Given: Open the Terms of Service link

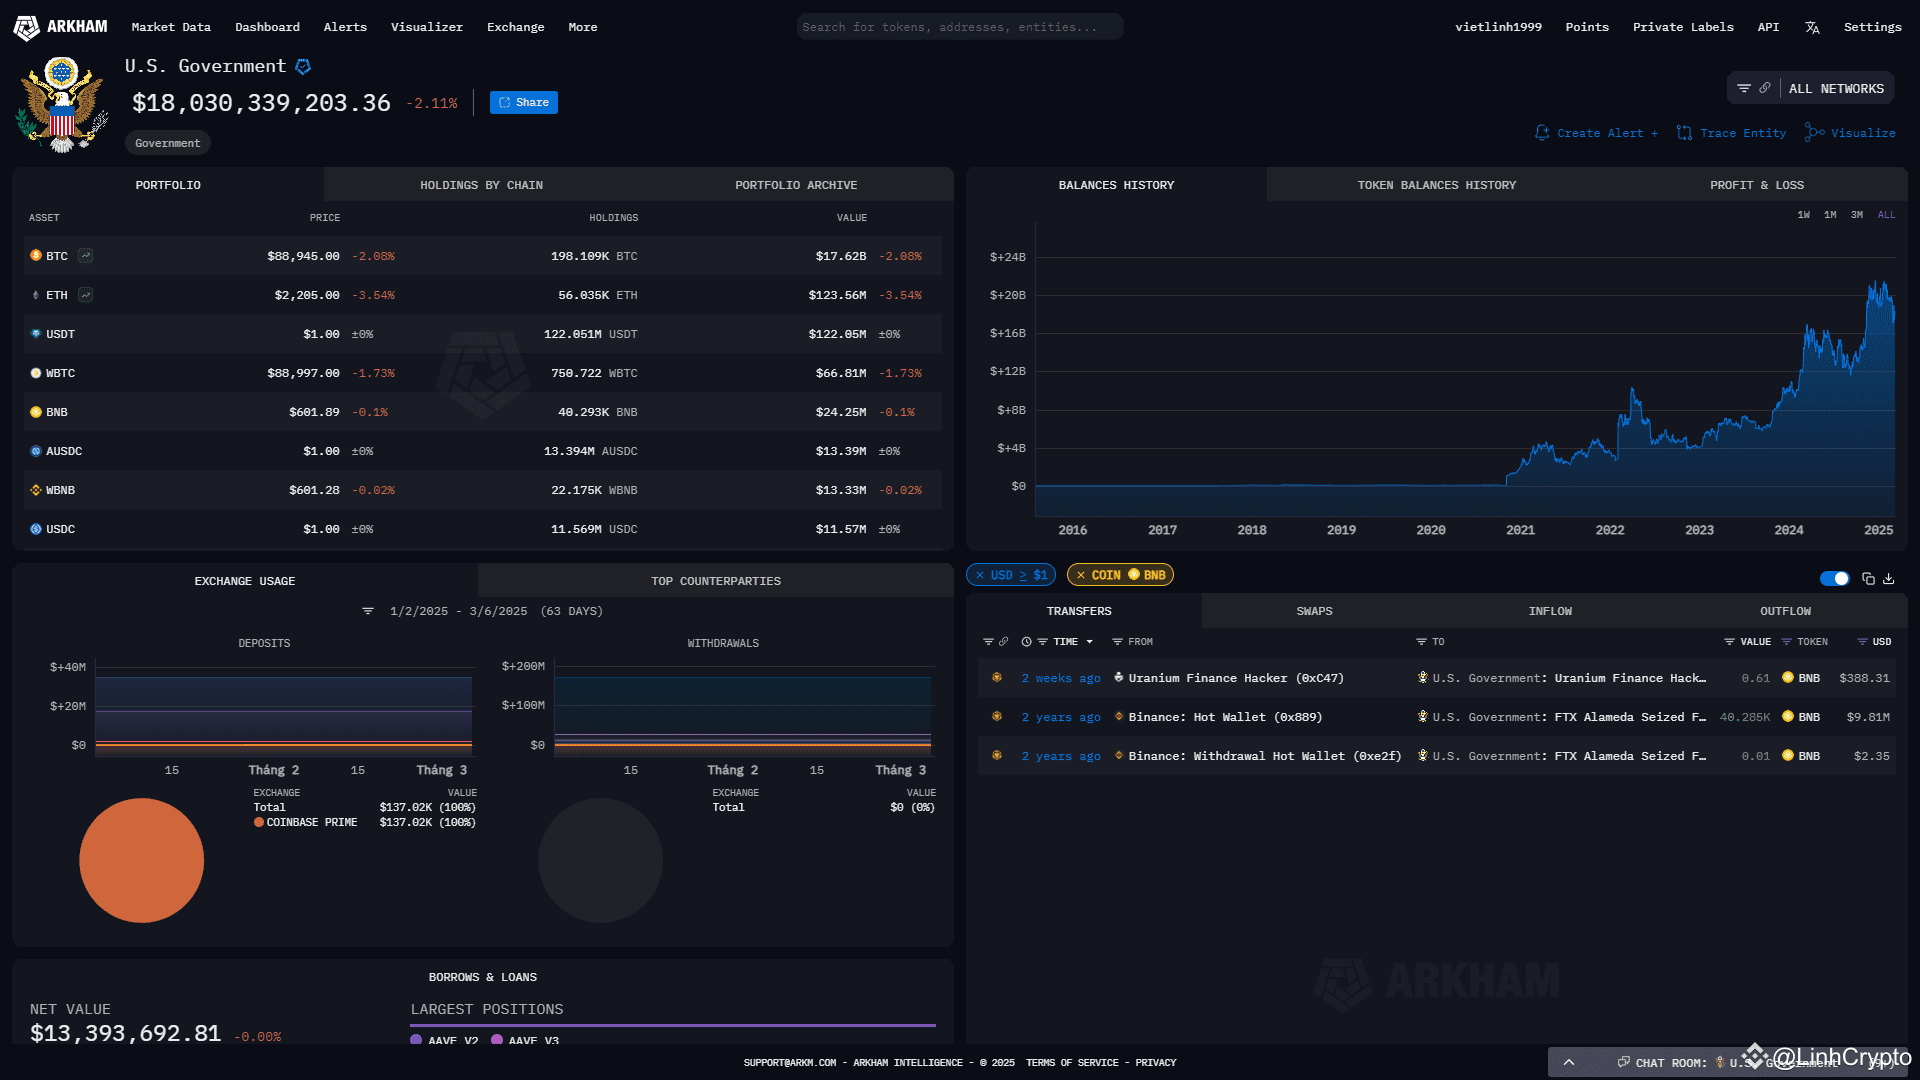Looking at the screenshot, I should pyautogui.click(x=1072, y=1063).
